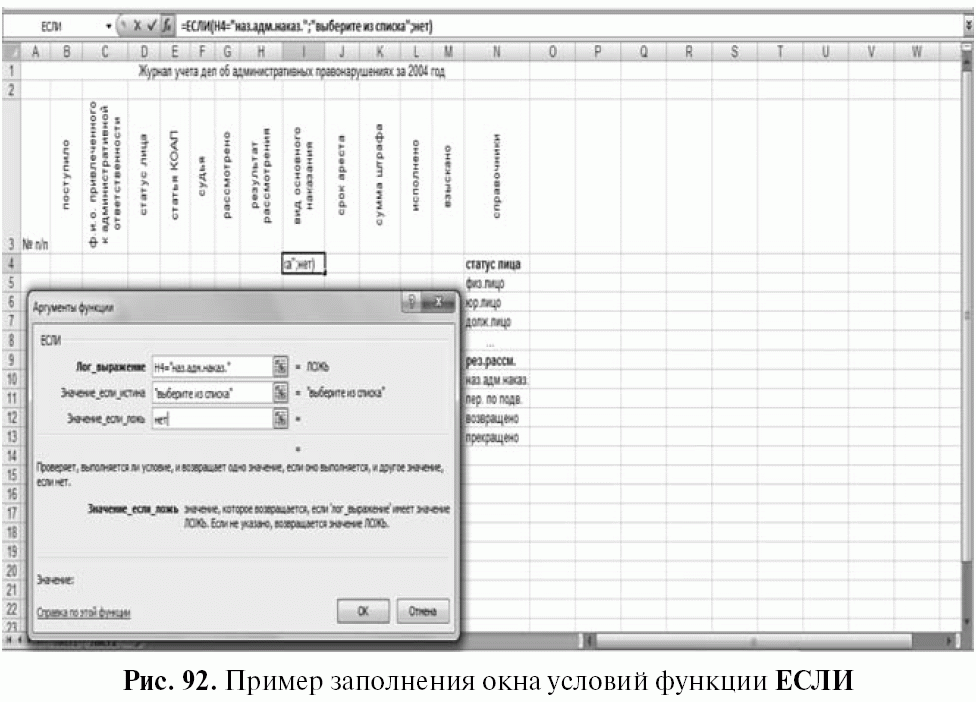Image resolution: width=976 pixels, height=702 pixels.
Task: Click the rotated 'статья КОАП' header cell
Action: [x=175, y=176]
